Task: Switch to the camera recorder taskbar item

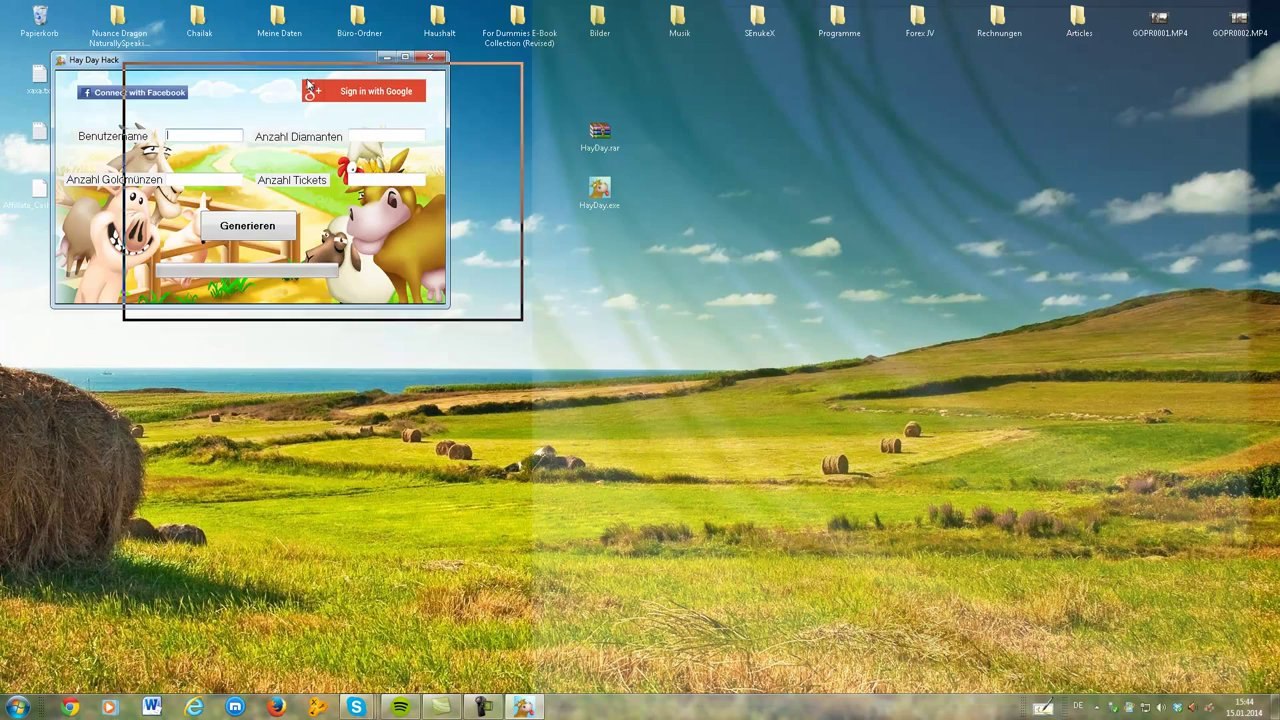Action: tap(483, 707)
